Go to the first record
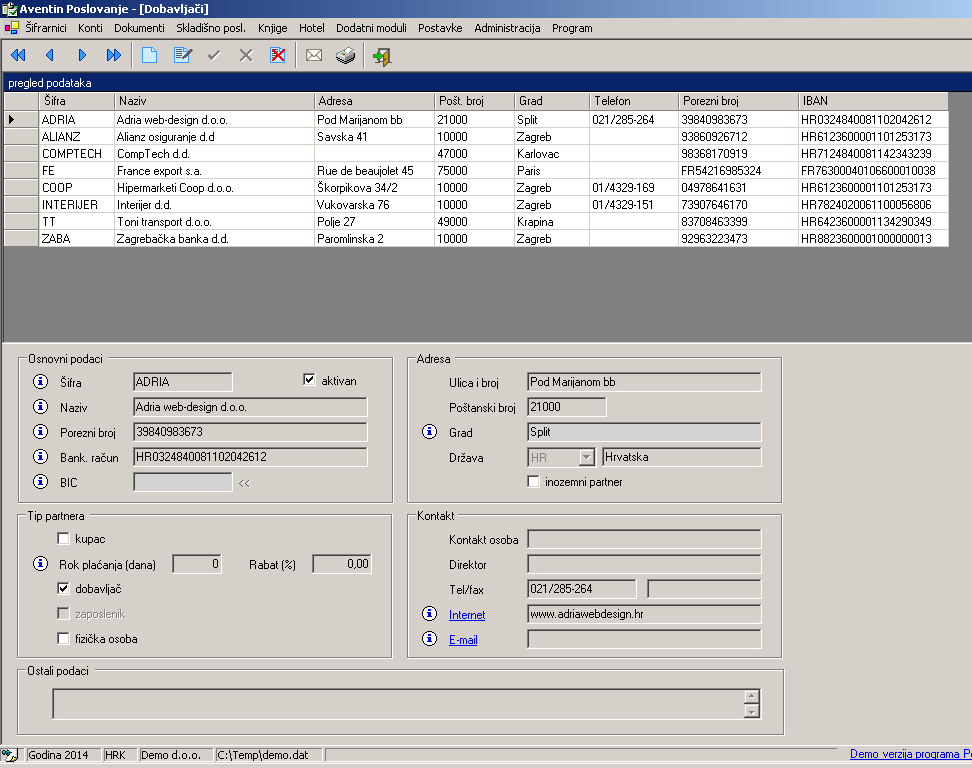Screen dimensions: 972x768 pos(18,56)
